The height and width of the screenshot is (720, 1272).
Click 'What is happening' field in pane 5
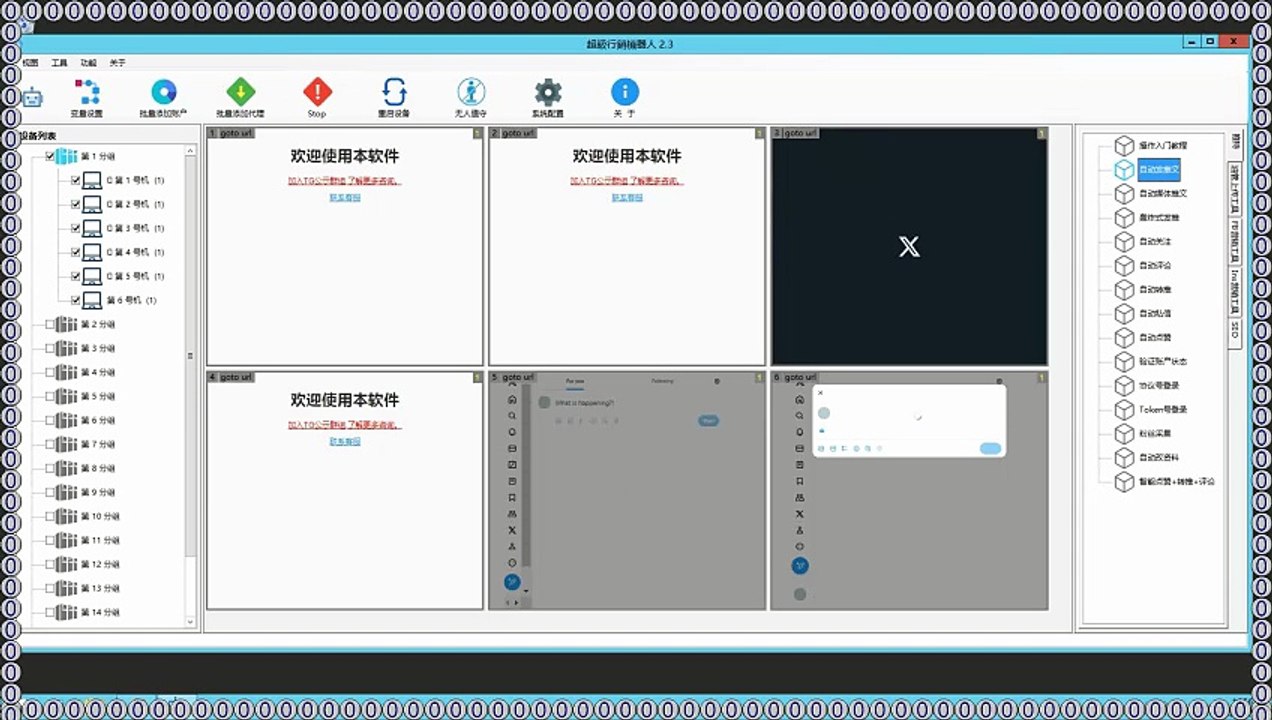pos(585,403)
